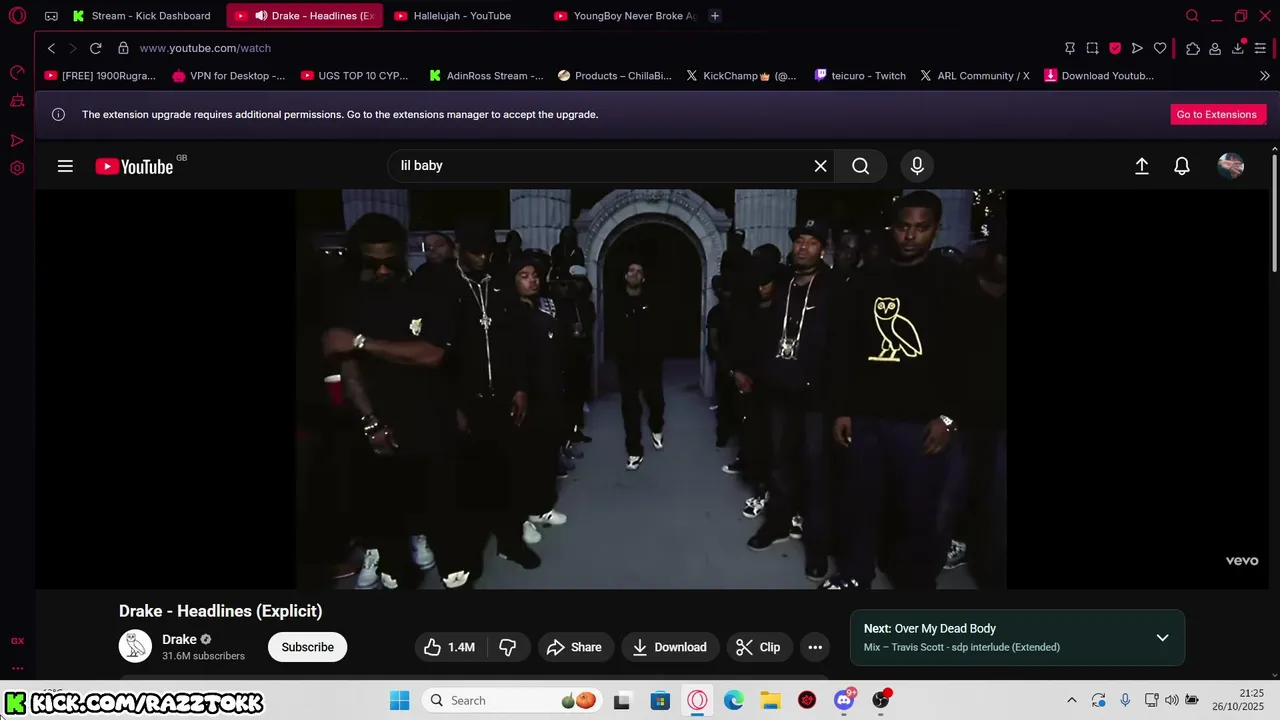Go back to previous page

(52, 48)
